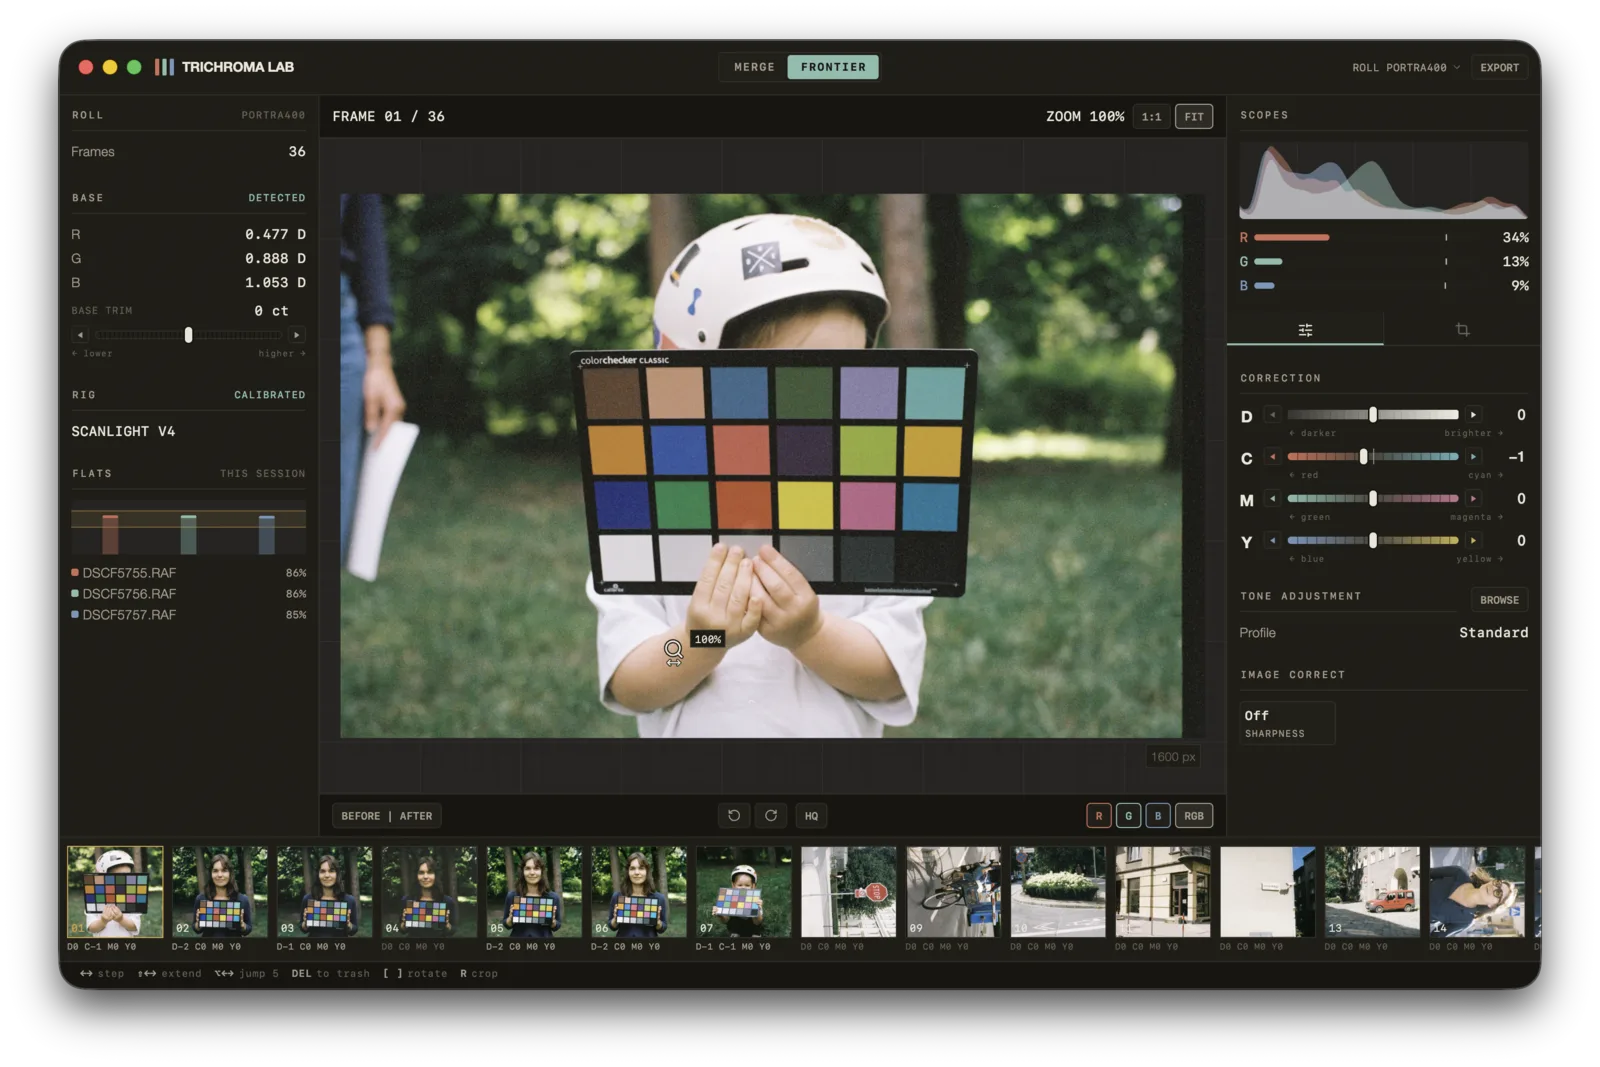
Task: Select frame 03 thumbnail in filmstrip
Action: [325, 892]
